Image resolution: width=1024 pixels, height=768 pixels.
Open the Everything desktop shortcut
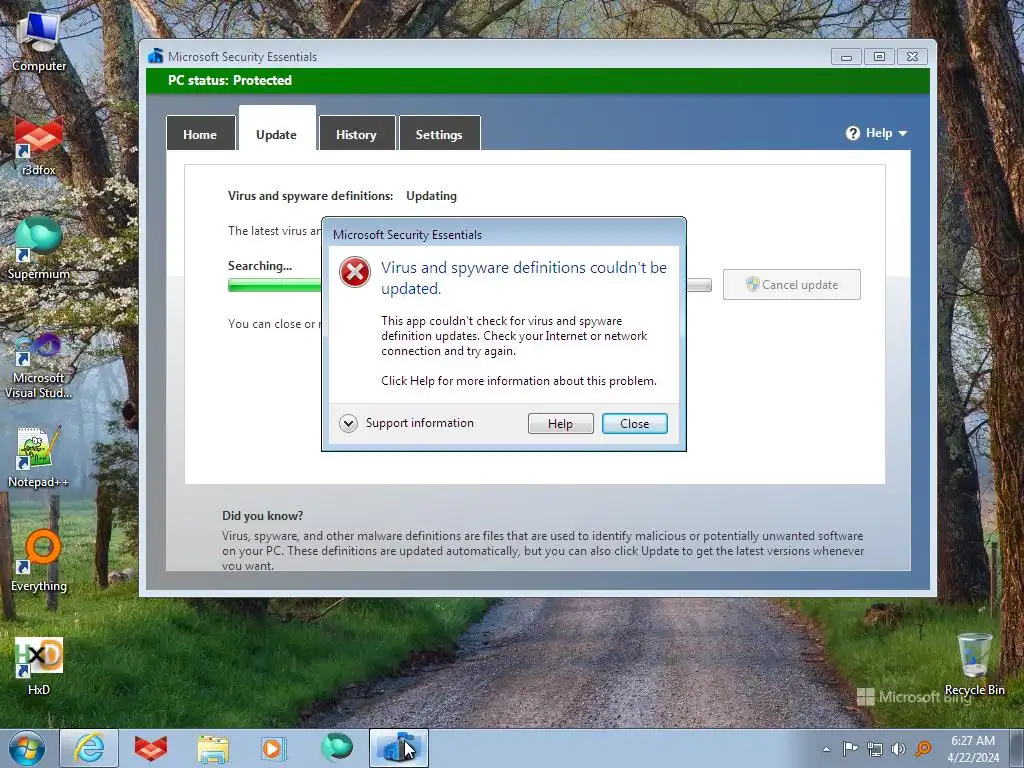coord(39,560)
